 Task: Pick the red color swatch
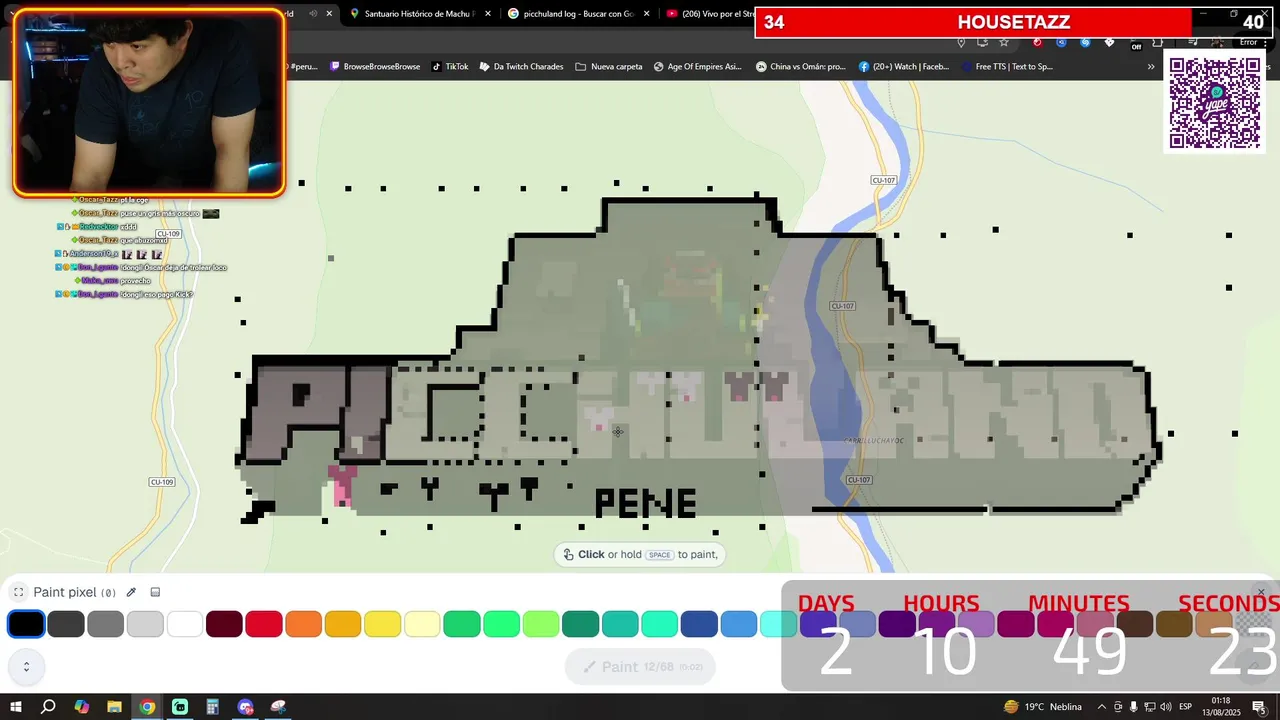[264, 624]
